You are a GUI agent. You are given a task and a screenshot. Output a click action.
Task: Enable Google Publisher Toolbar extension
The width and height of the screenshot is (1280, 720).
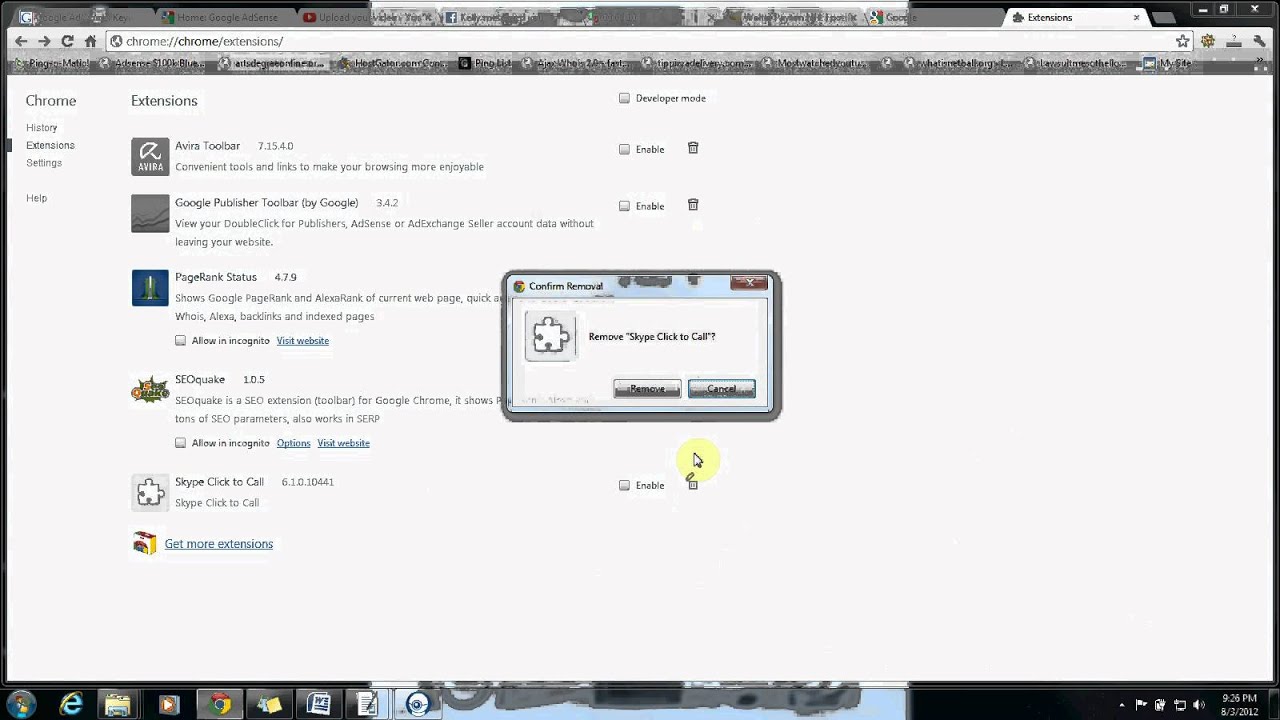tap(624, 206)
